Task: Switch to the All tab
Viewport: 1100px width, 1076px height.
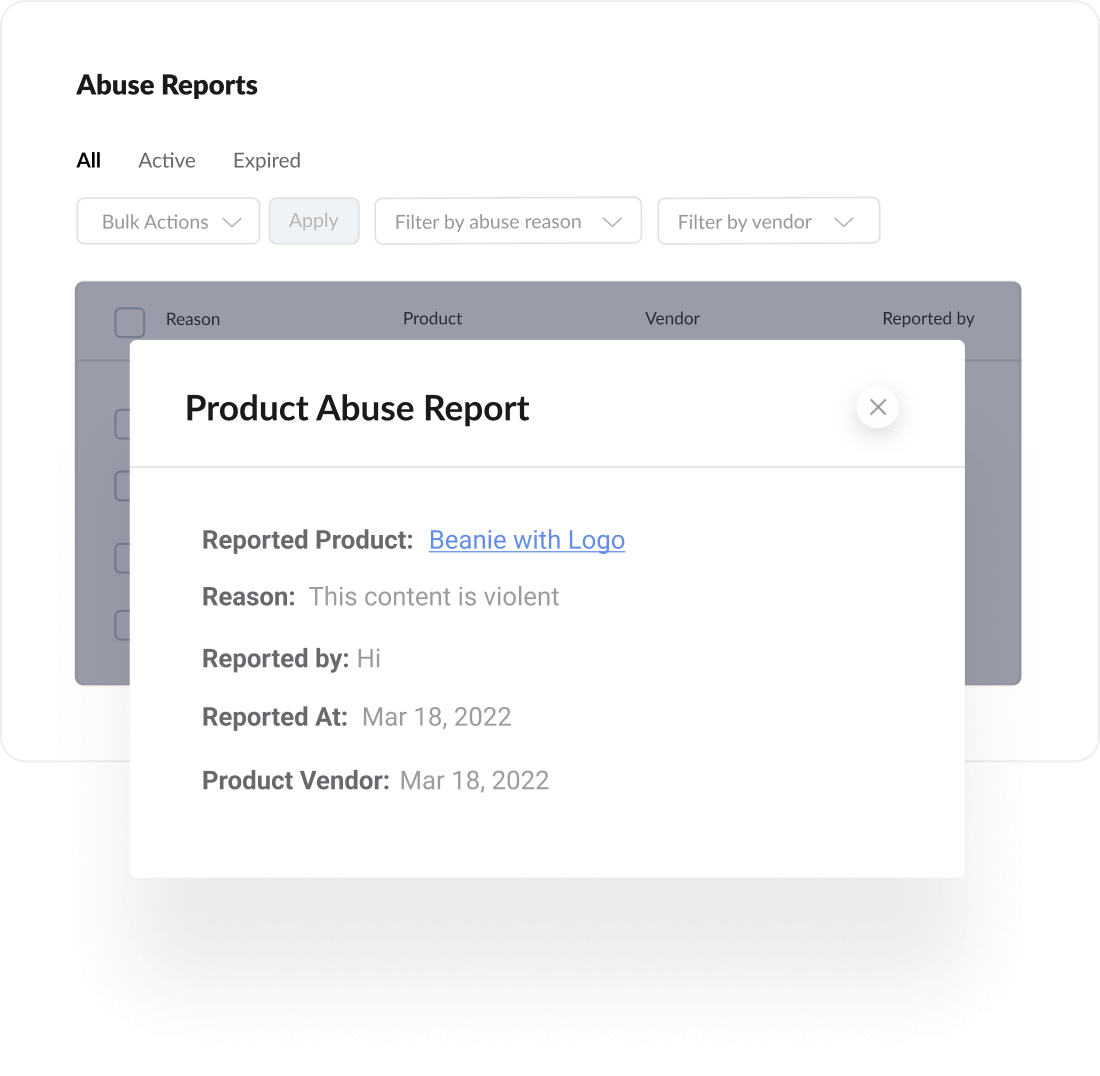Action: (x=88, y=161)
